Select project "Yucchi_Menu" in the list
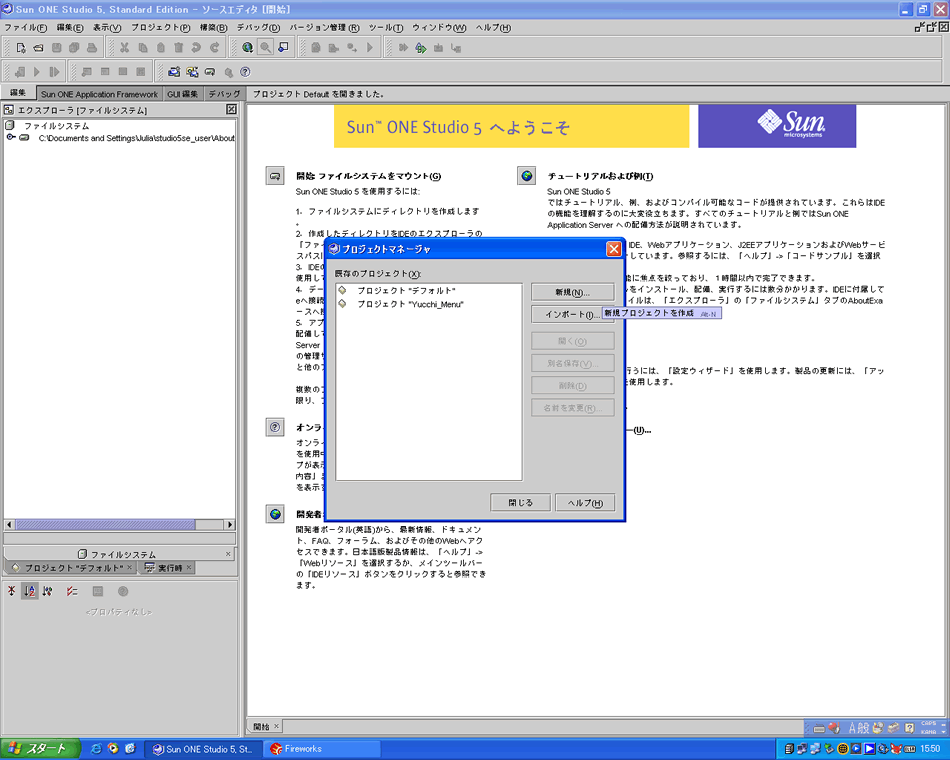950x760 pixels. (410, 304)
